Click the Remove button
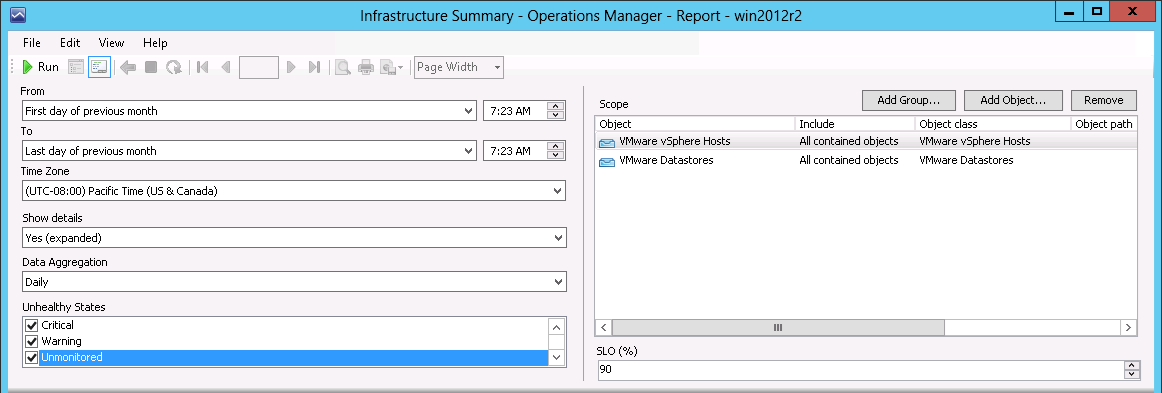The image size is (1162, 393). [1103, 100]
